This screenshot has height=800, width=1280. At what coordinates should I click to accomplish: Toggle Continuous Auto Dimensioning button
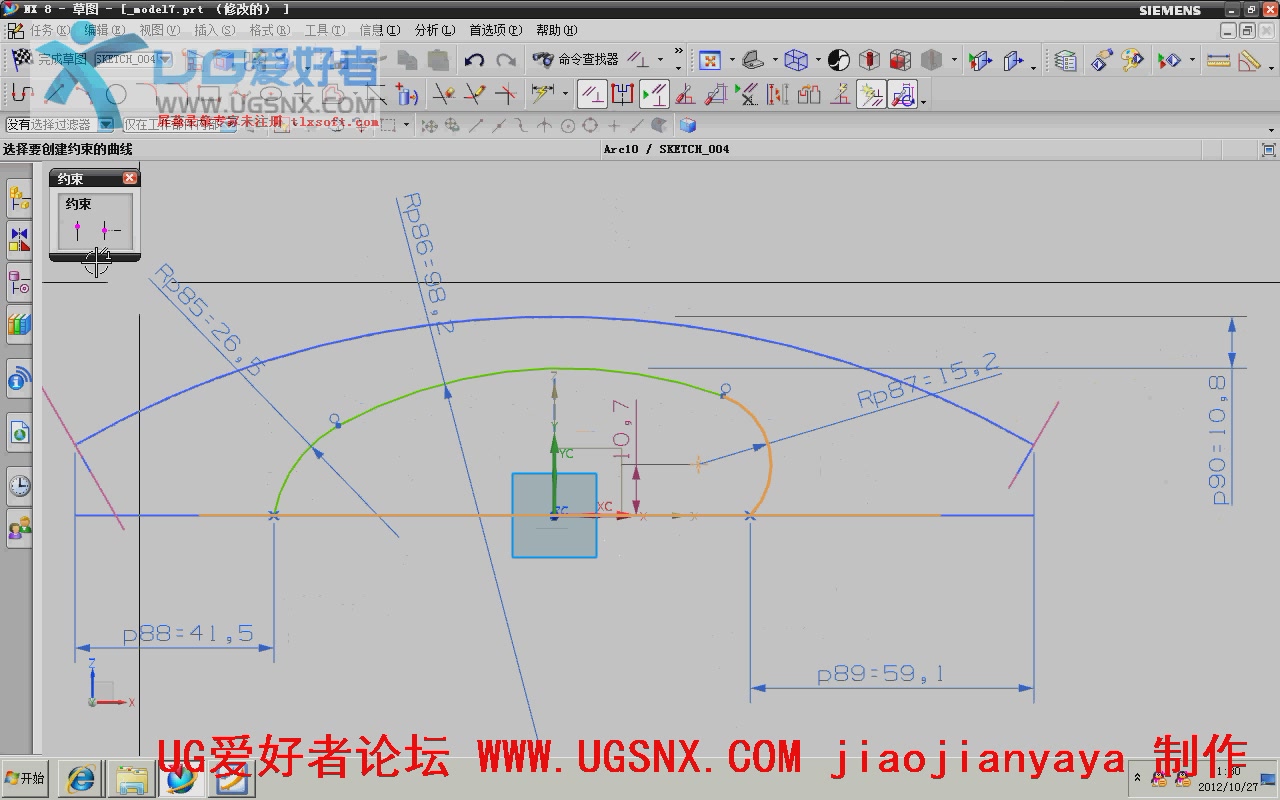[x=902, y=95]
